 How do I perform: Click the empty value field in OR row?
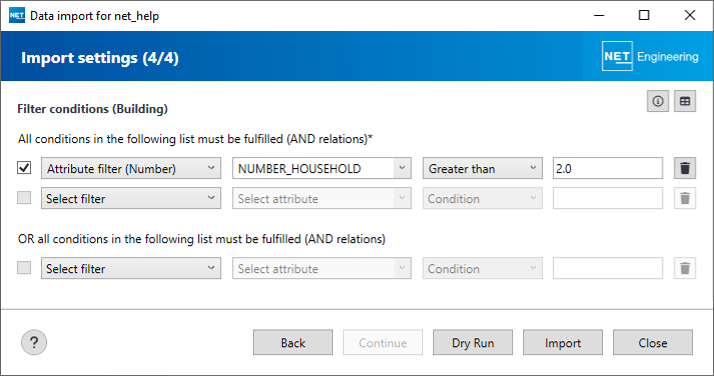[608, 268]
